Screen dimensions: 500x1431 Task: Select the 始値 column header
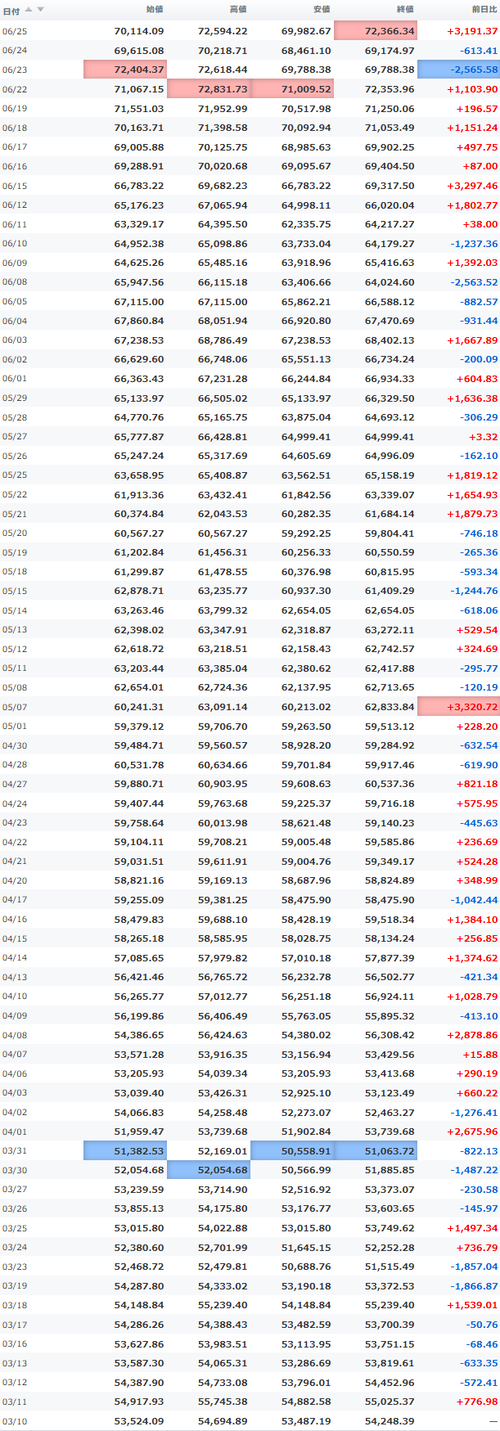[x=155, y=9]
